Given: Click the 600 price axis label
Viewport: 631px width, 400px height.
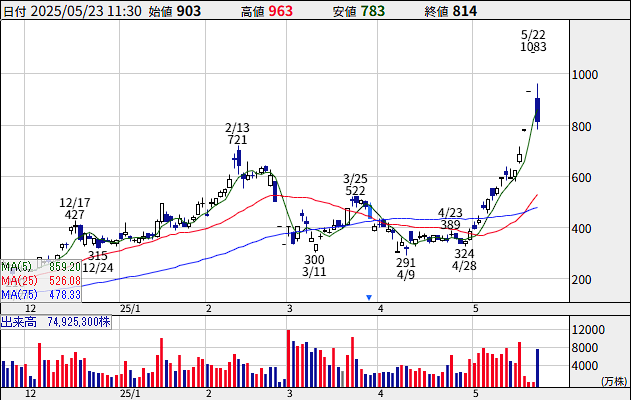Looking at the screenshot, I should pos(582,178).
